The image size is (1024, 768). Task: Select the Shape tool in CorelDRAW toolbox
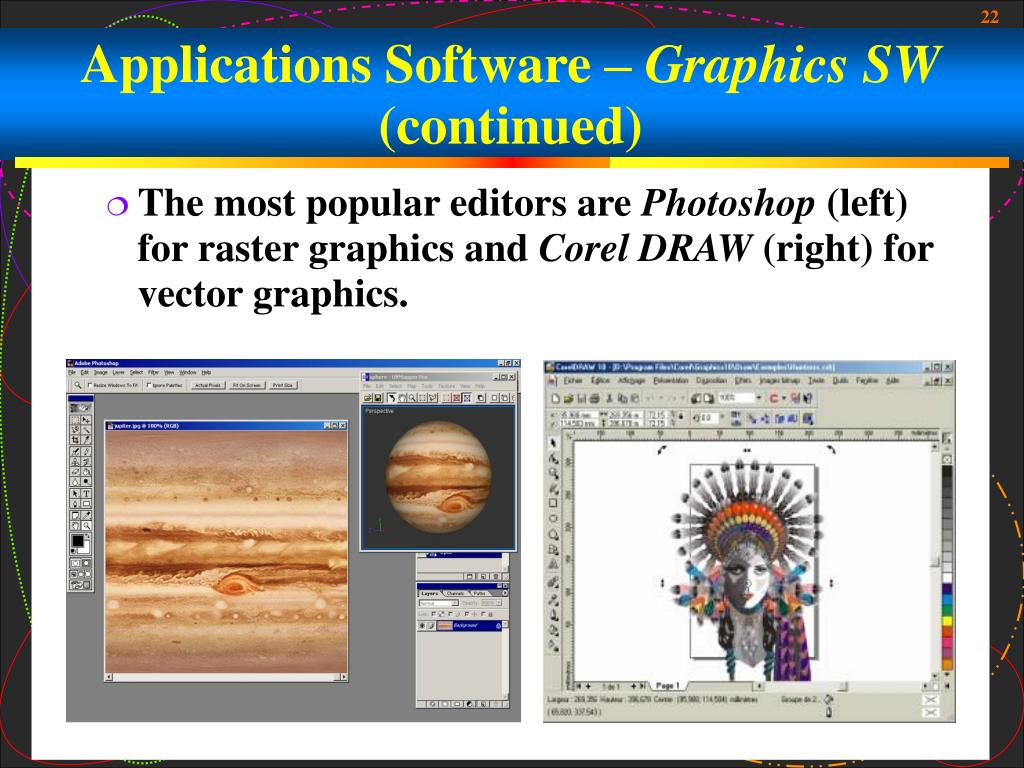[553, 458]
